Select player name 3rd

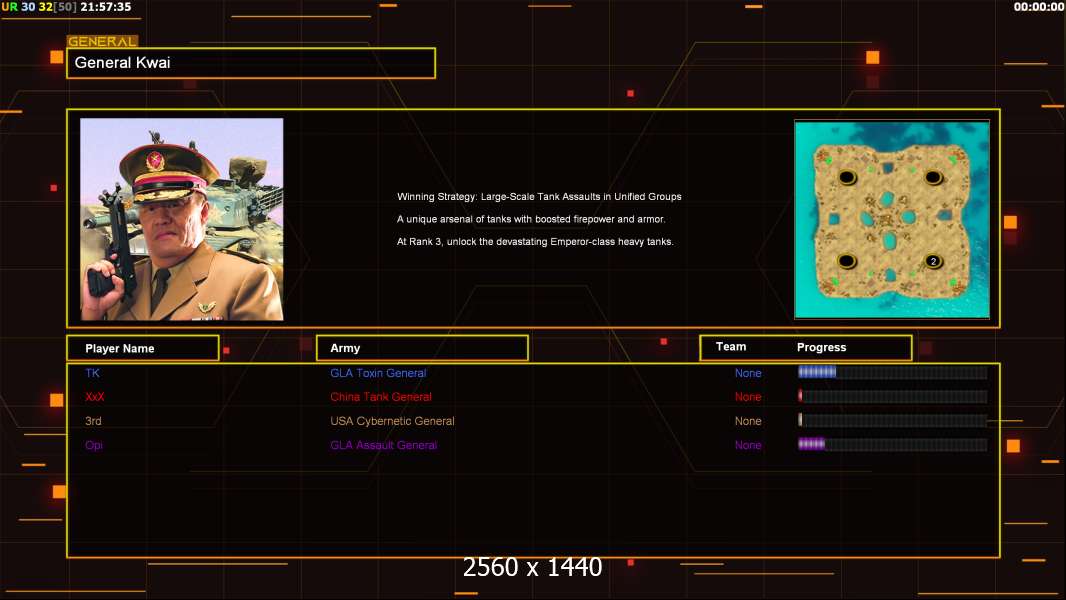93,421
